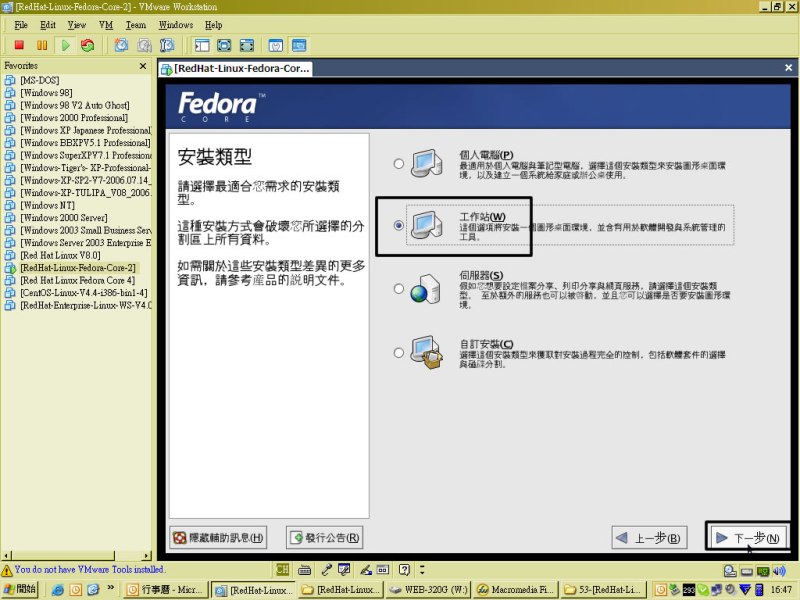The height and width of the screenshot is (600, 800).
Task: Click the Windows 開始 Start button
Action: tap(20, 589)
